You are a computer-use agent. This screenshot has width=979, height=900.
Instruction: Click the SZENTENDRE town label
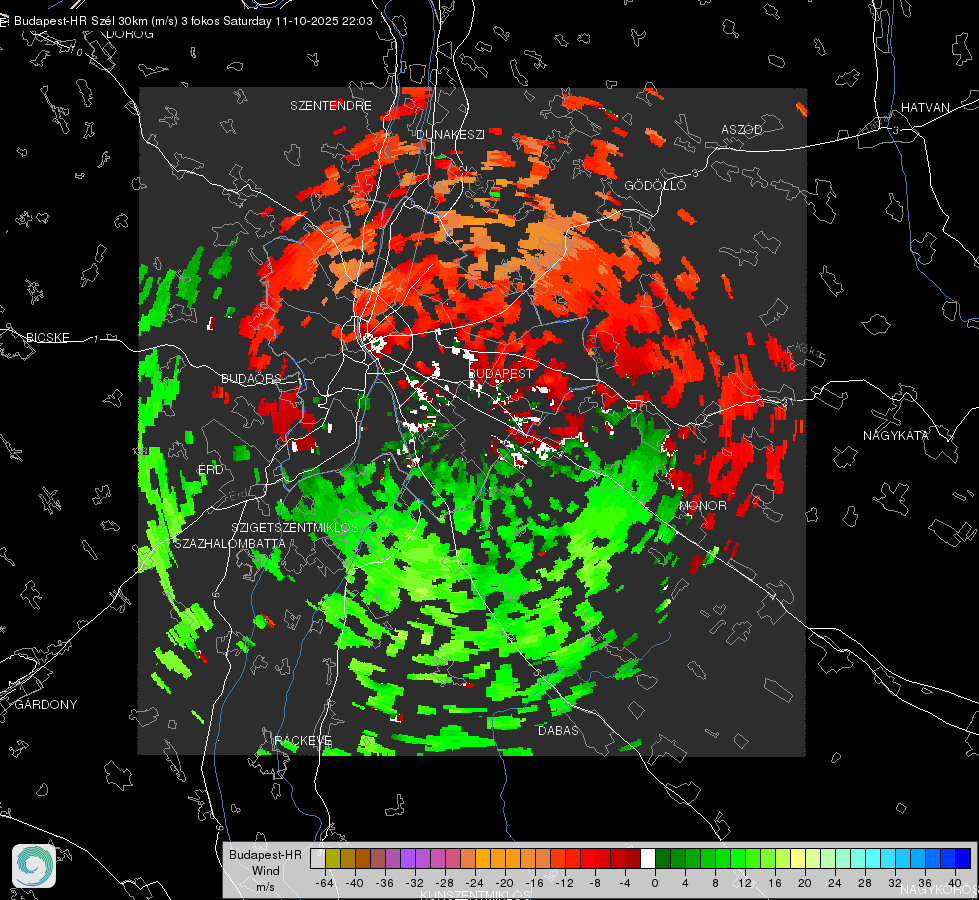(331, 106)
